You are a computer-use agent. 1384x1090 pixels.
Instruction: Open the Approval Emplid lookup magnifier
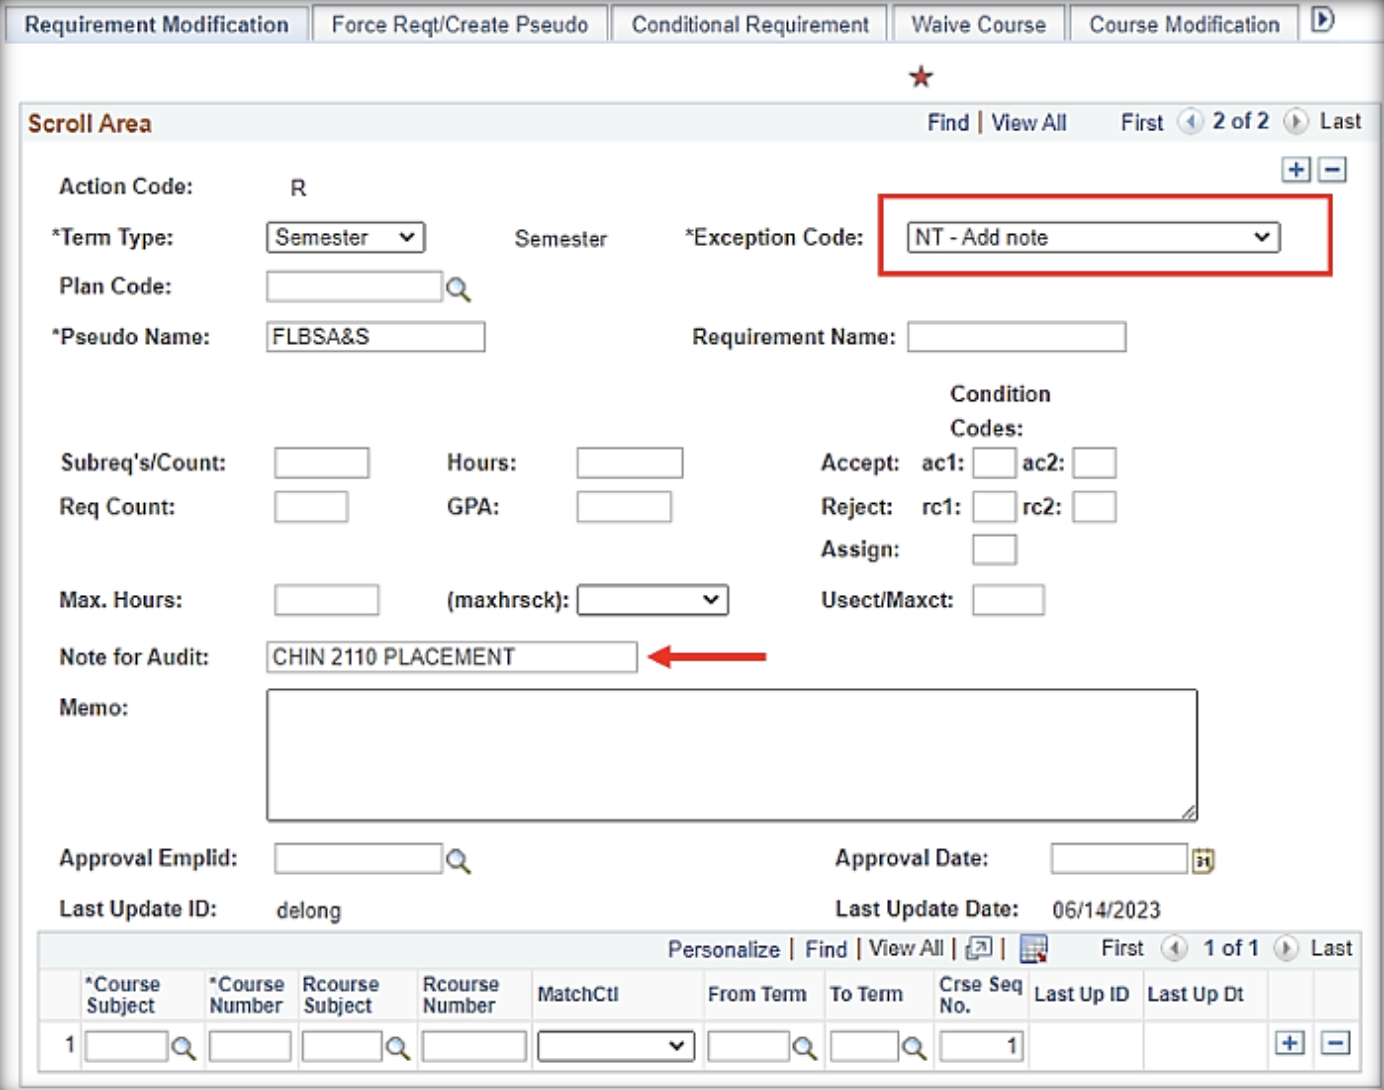[458, 860]
